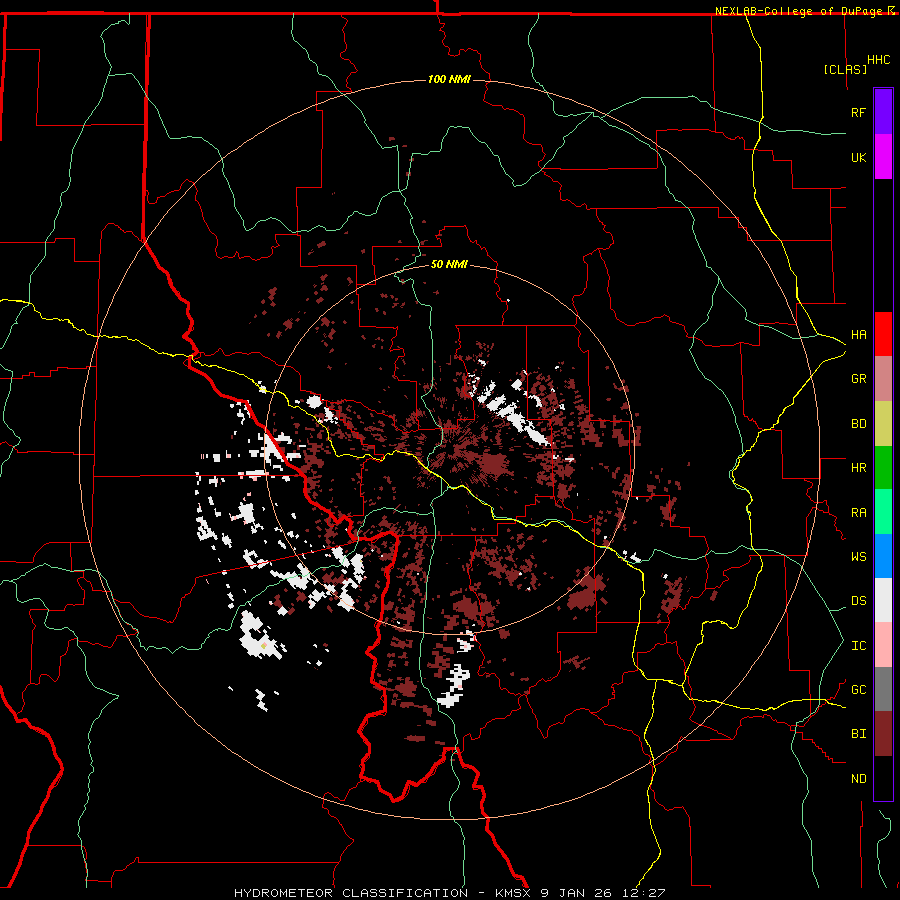The height and width of the screenshot is (900, 900).
Task: Click the KMSX radar station identifier
Action: [x=514, y=893]
